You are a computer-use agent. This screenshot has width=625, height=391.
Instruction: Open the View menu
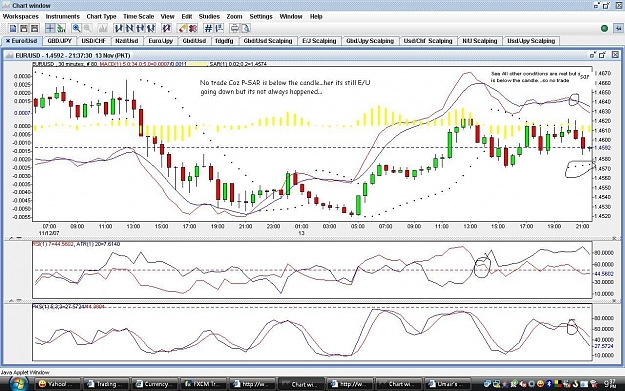coord(167,16)
